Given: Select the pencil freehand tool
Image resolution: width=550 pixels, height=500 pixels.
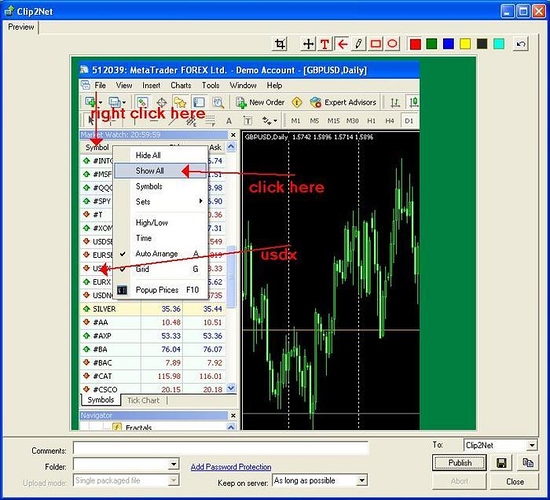Looking at the screenshot, I should [358, 44].
